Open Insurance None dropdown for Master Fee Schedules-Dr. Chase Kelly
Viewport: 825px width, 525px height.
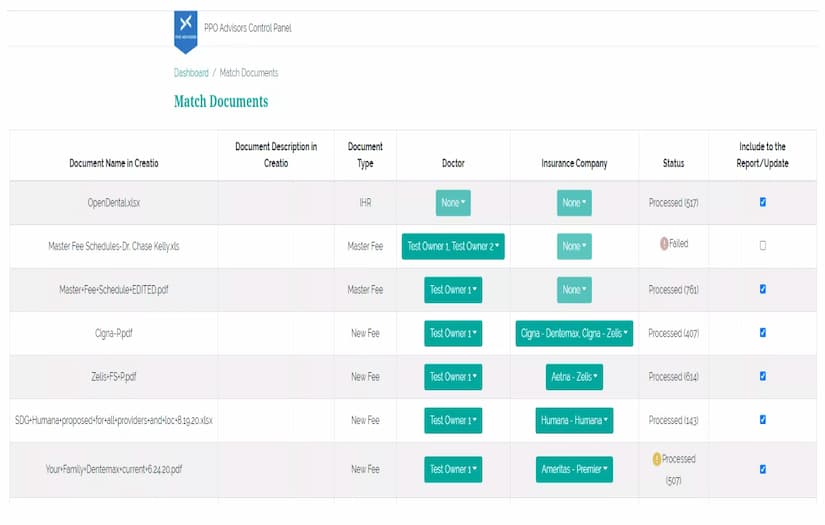574,246
